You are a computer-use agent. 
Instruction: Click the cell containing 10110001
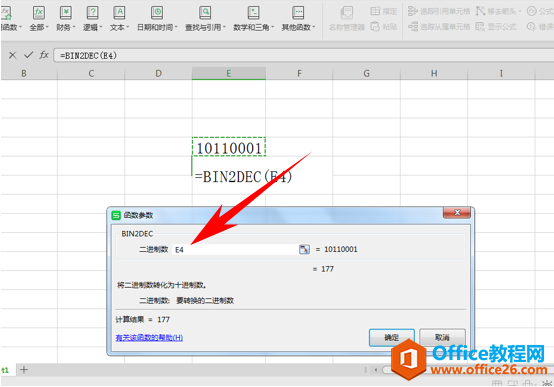tap(229, 147)
